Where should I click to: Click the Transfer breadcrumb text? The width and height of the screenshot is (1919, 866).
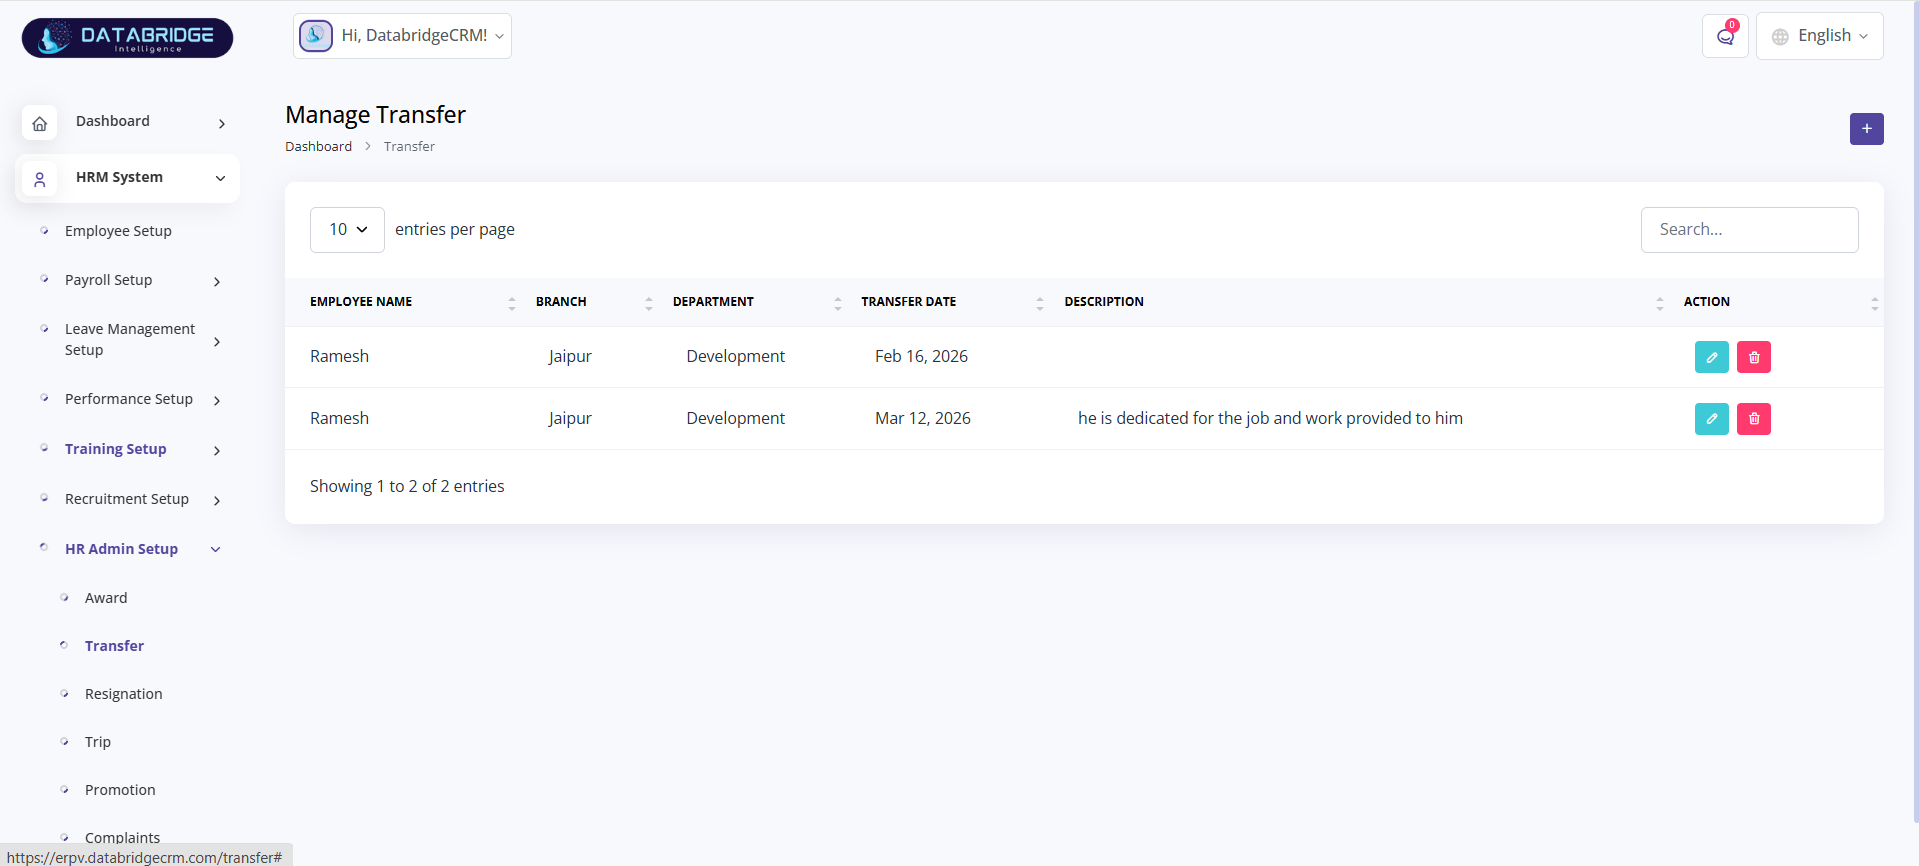[409, 147]
